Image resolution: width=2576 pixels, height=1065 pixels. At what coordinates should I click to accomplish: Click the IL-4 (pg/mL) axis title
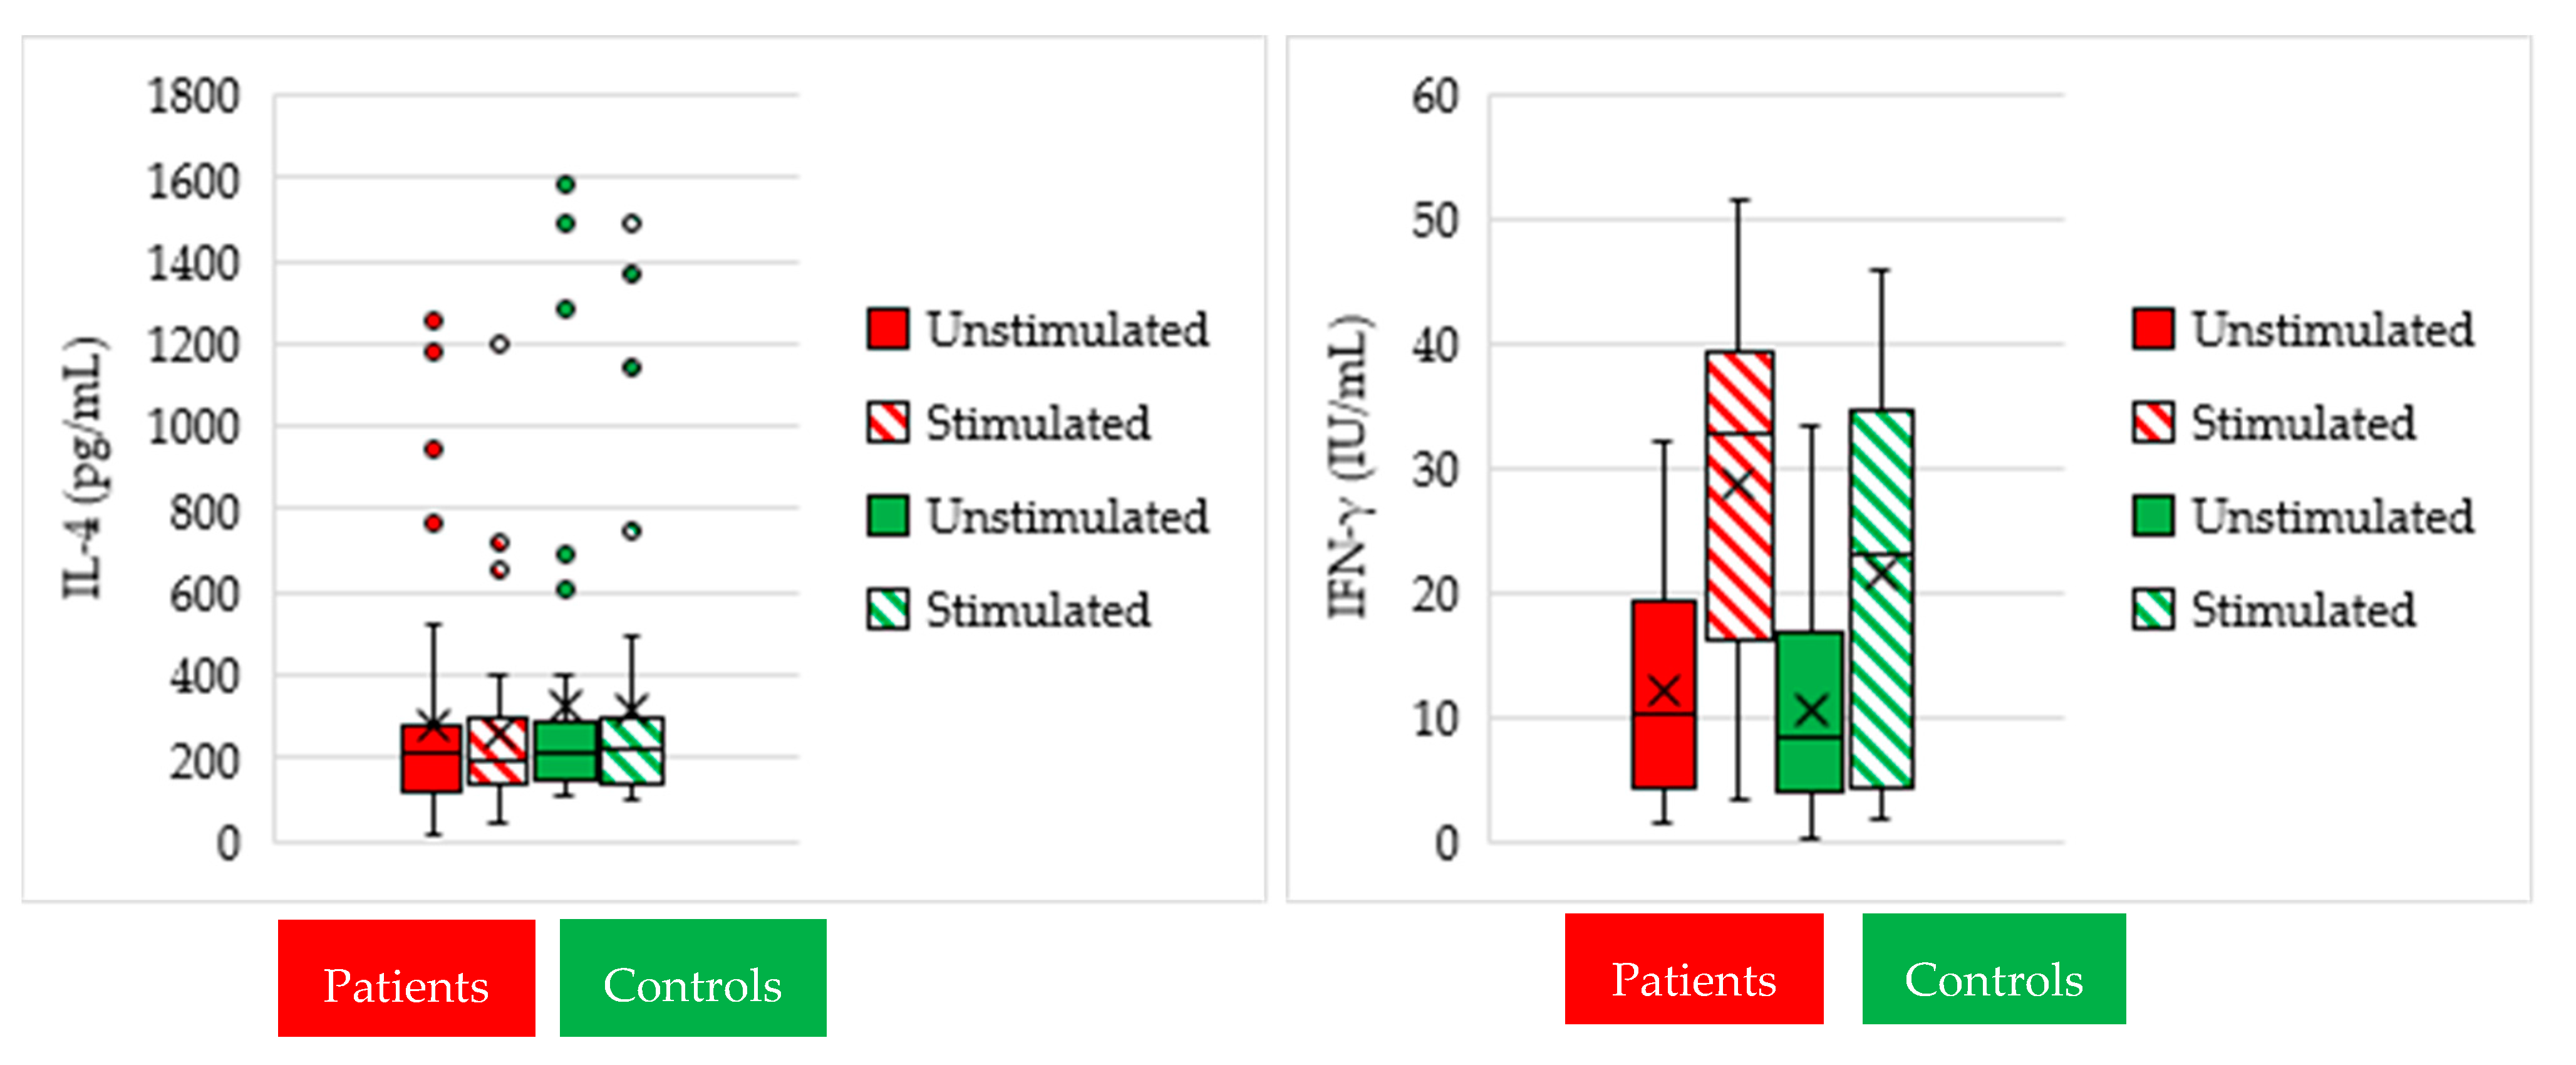(x=84, y=468)
